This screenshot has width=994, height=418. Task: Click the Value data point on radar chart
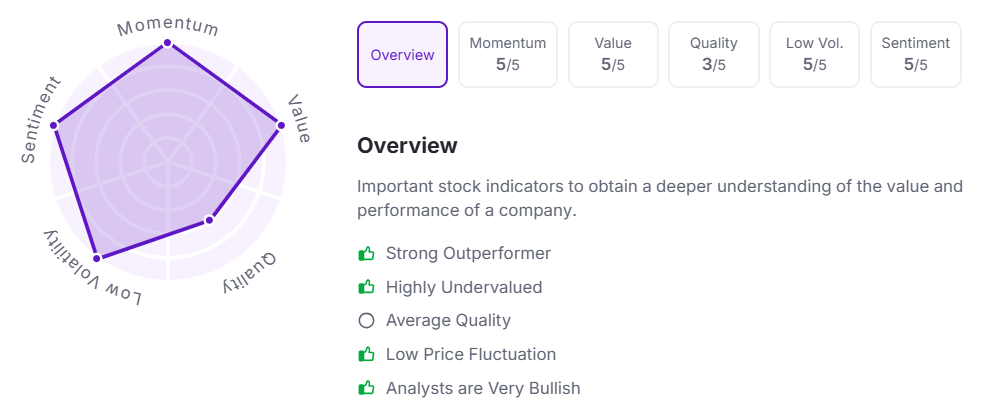pyautogui.click(x=281, y=125)
